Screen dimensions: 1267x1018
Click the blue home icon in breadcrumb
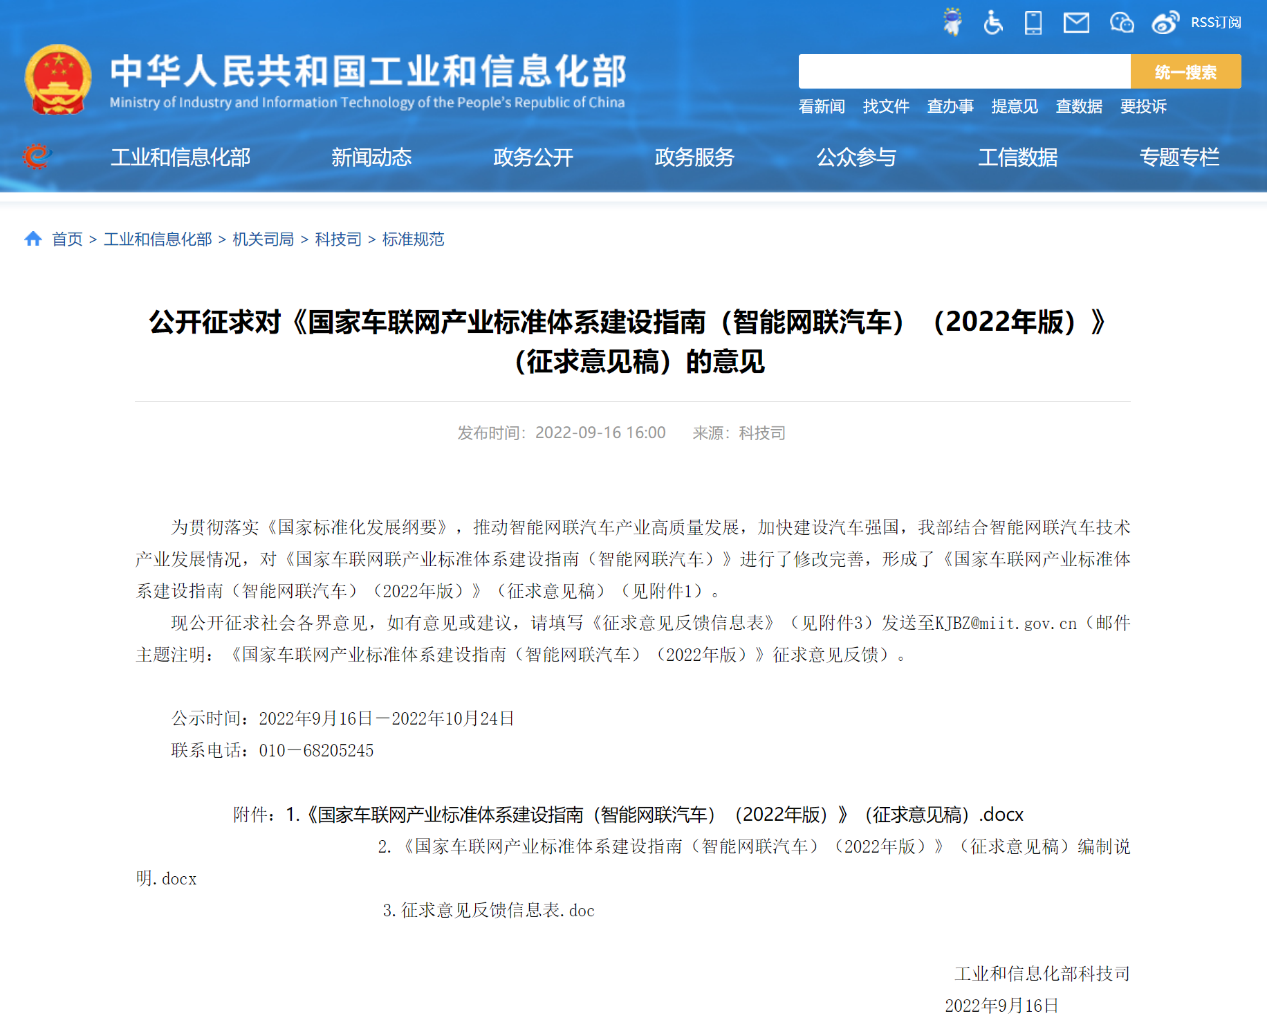33,238
